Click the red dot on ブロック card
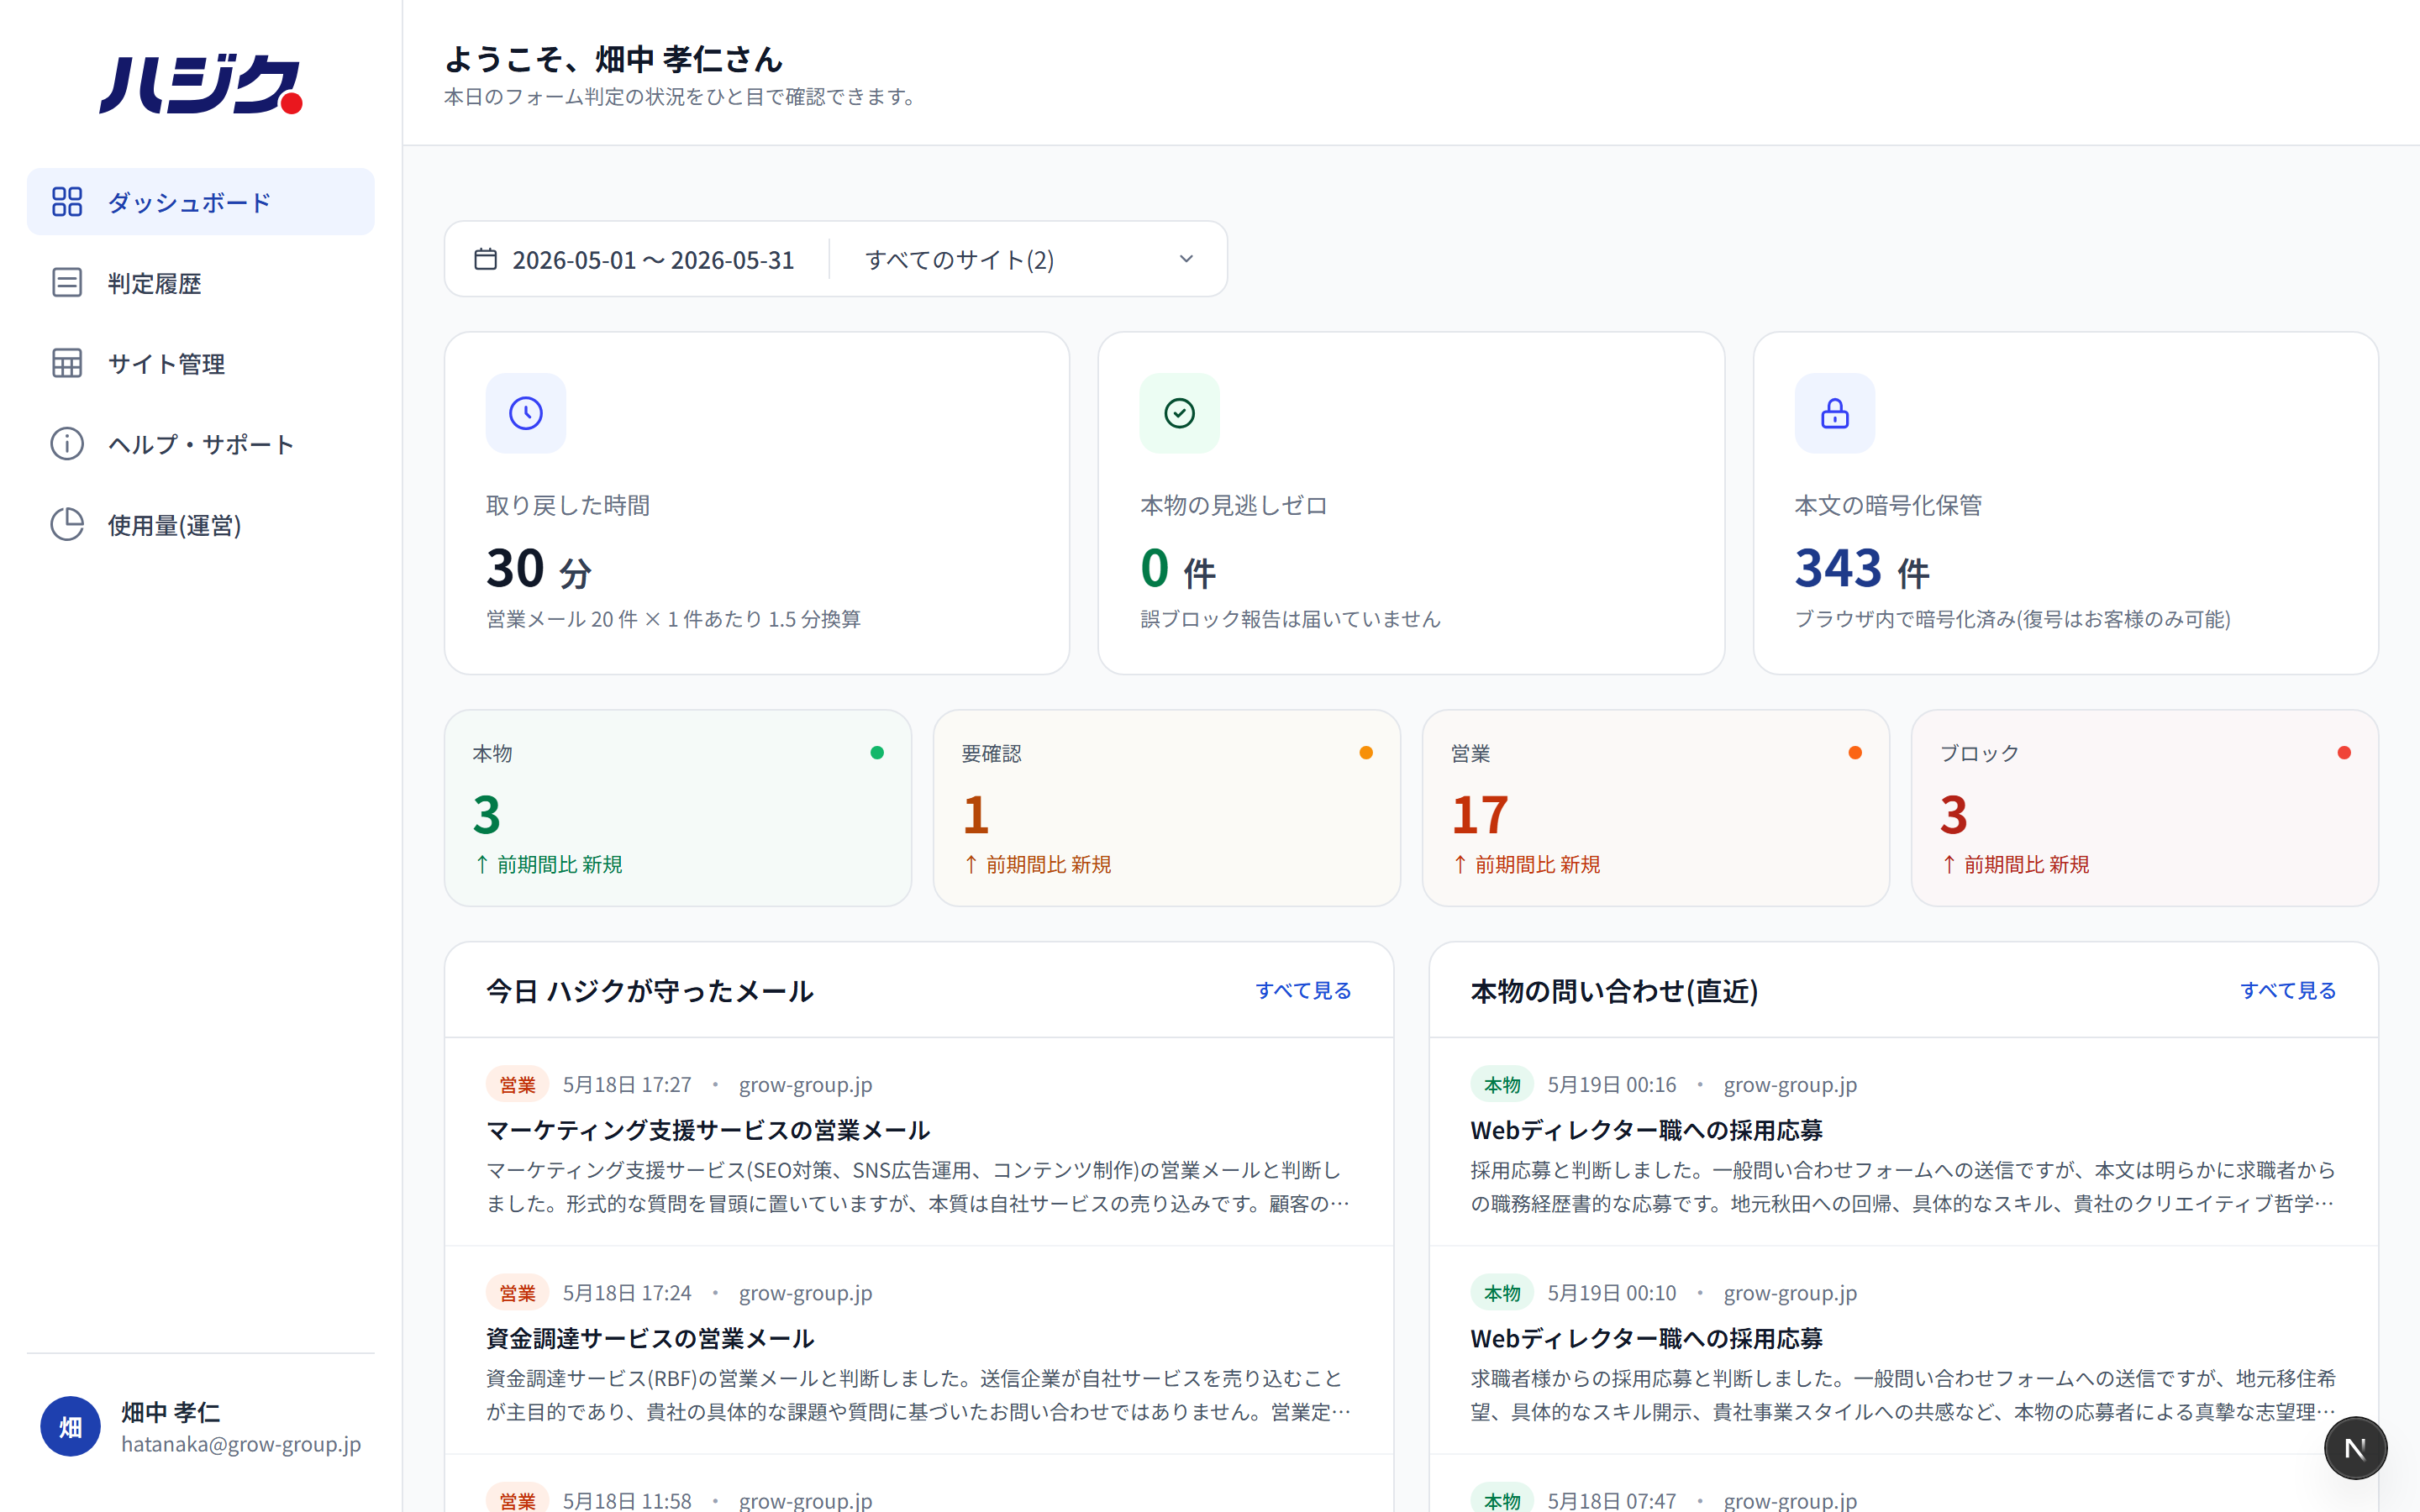 coord(2344,753)
